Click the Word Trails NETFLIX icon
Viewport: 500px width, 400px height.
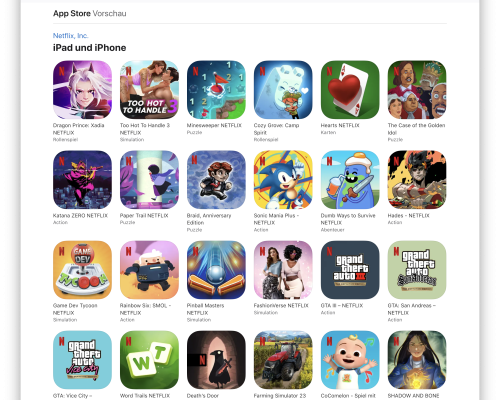149,360
